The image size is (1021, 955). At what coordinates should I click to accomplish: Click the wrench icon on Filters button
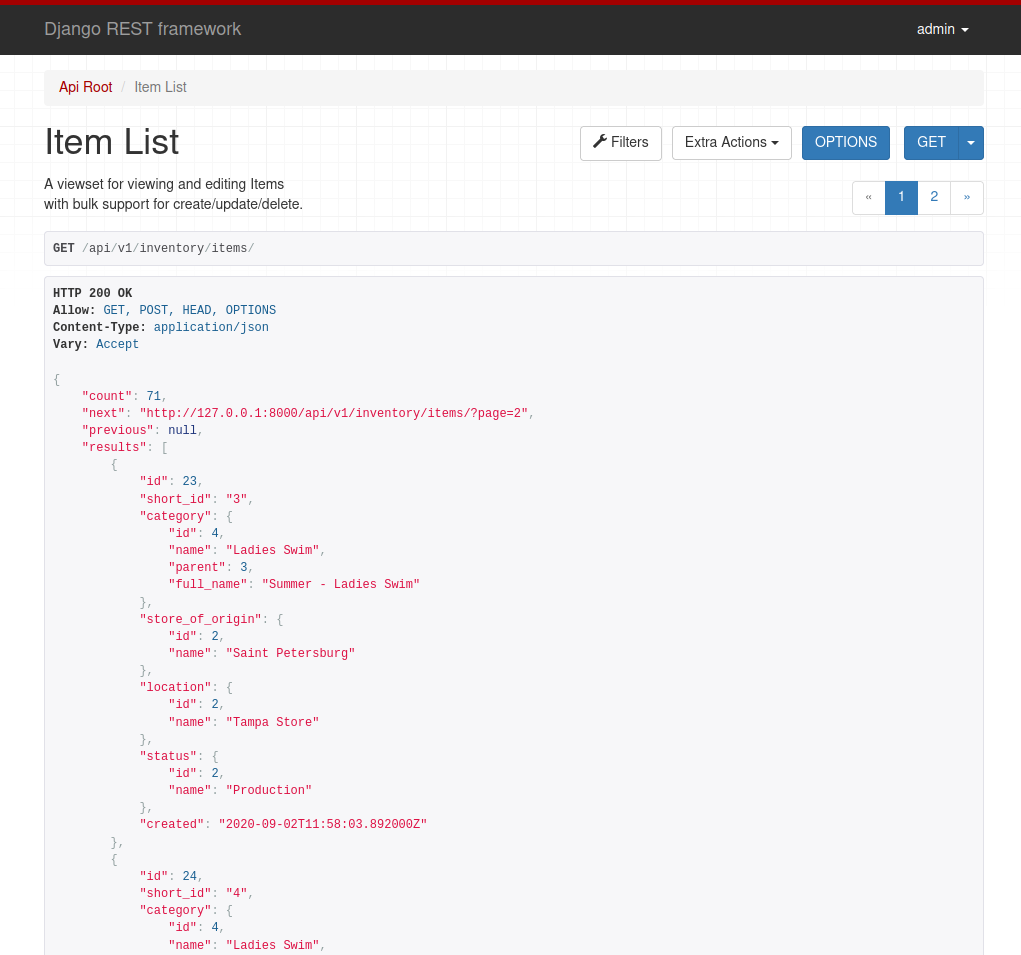pos(600,142)
